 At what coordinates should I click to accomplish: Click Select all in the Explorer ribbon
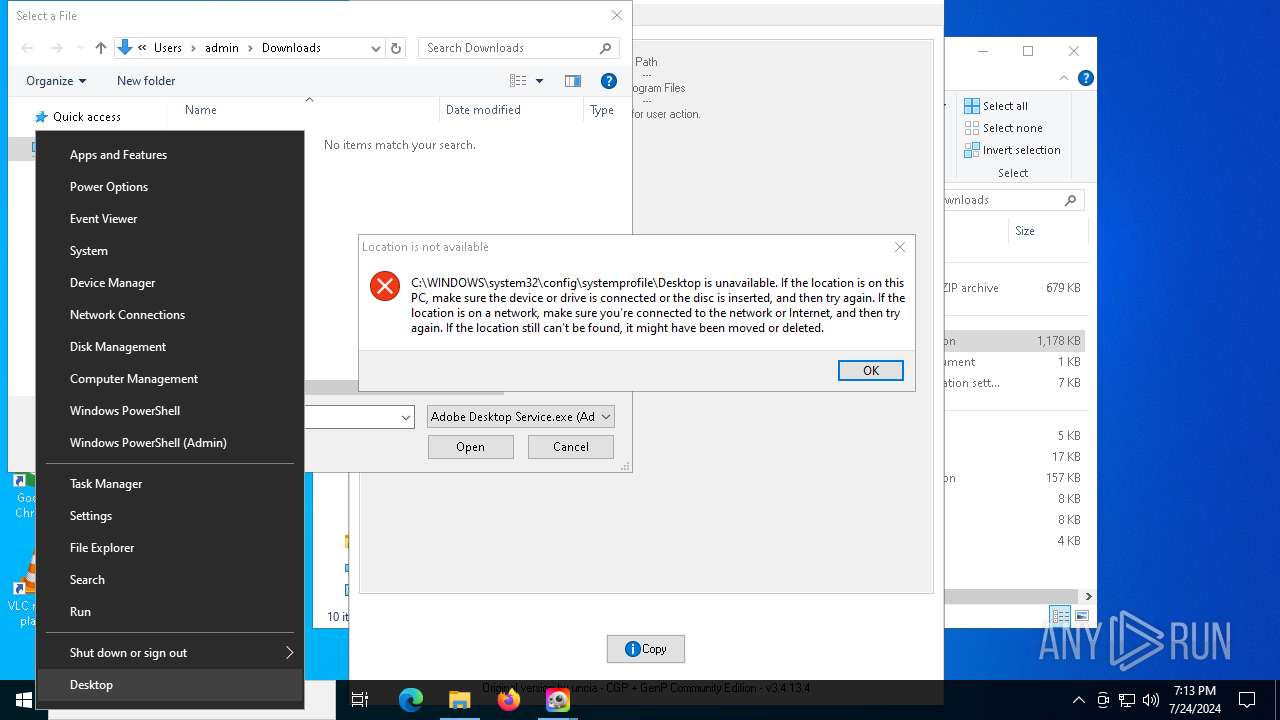pyautogui.click(x=996, y=106)
